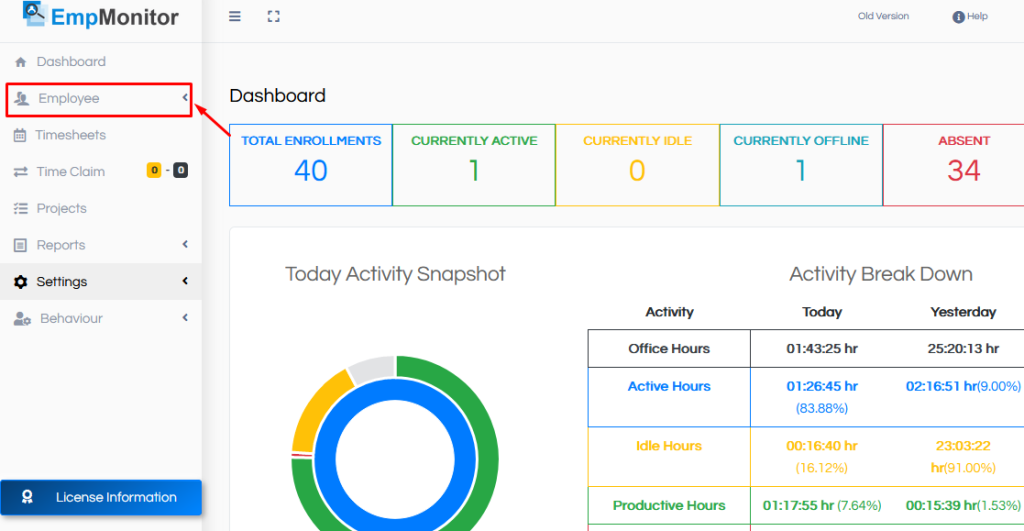Screen dimensions: 1024x531
Task: Click the Active Hours row label
Action: coord(669,387)
